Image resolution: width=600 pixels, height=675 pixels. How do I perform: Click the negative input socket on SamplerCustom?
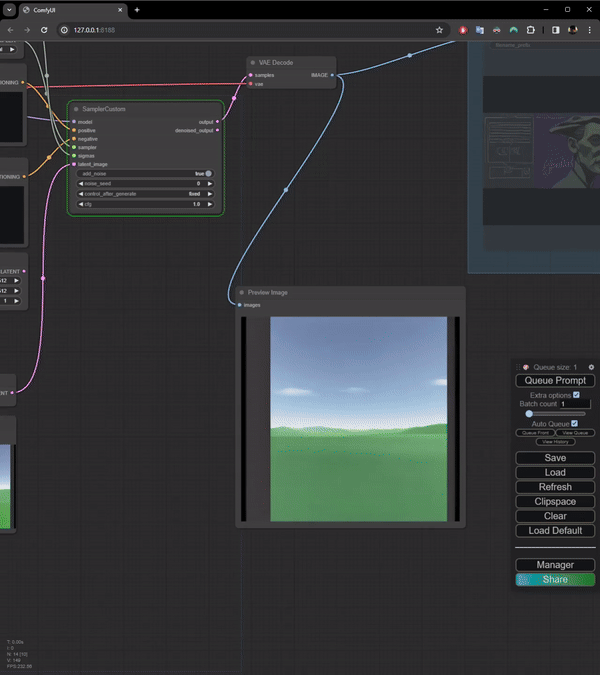[x=74, y=139]
